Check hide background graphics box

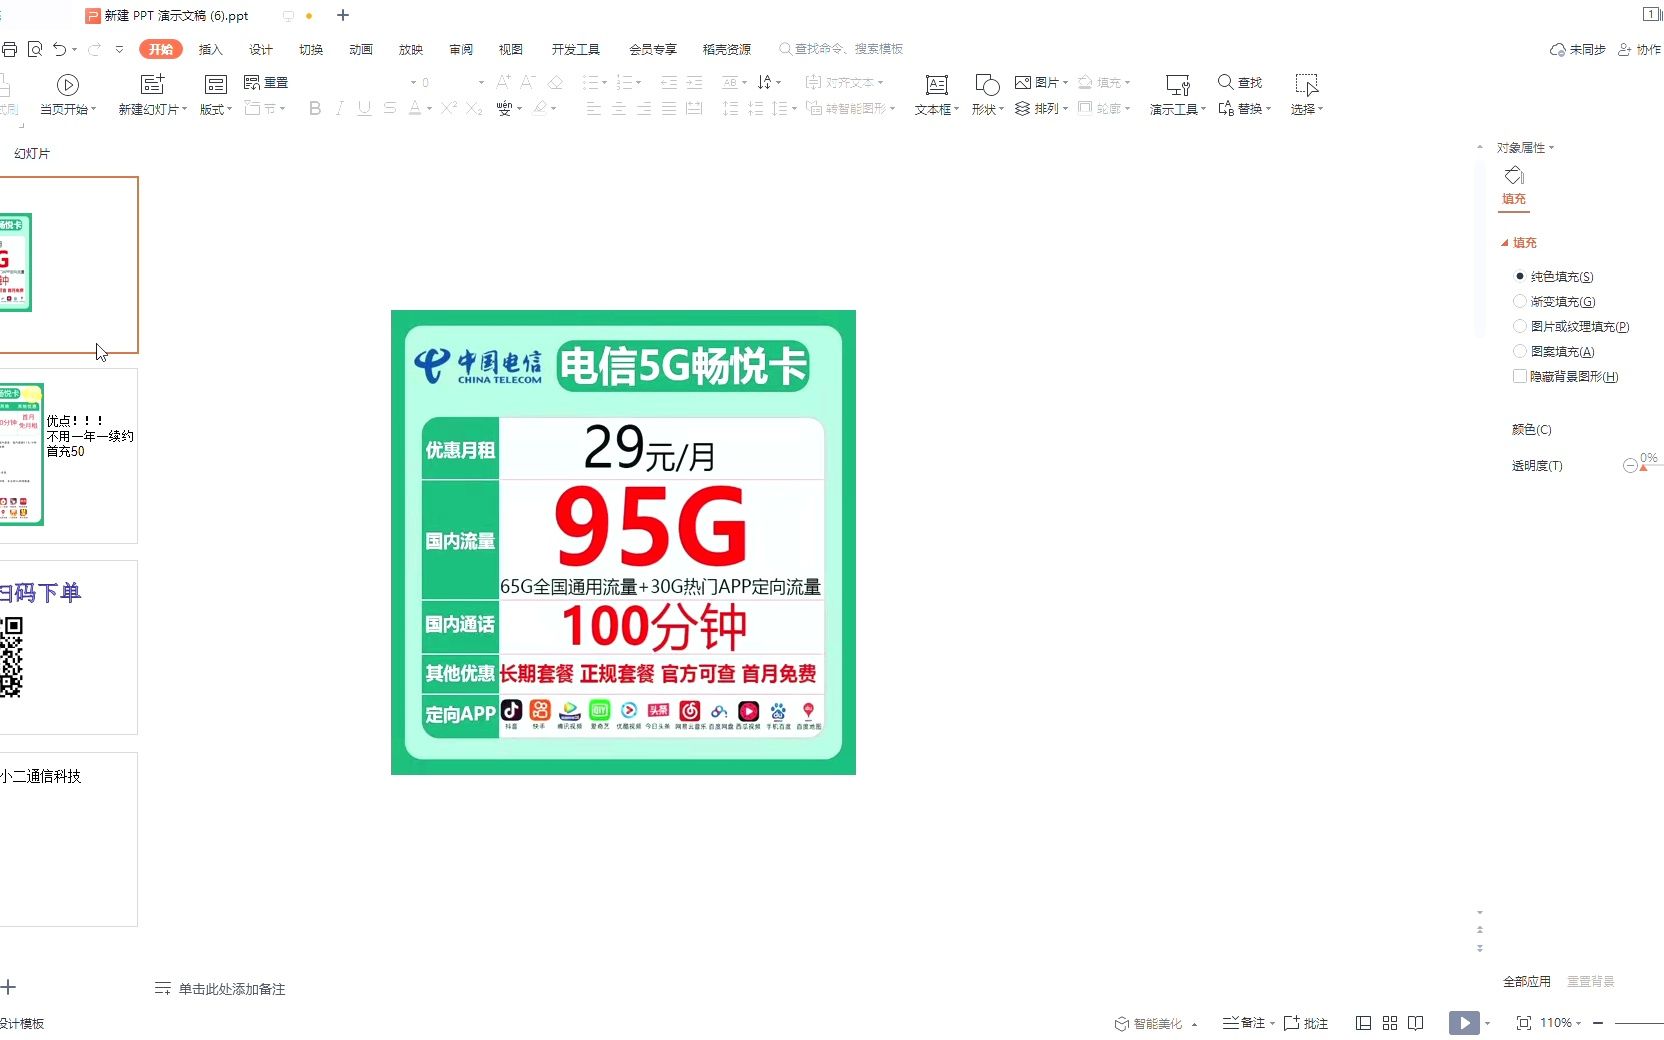[x=1520, y=376]
